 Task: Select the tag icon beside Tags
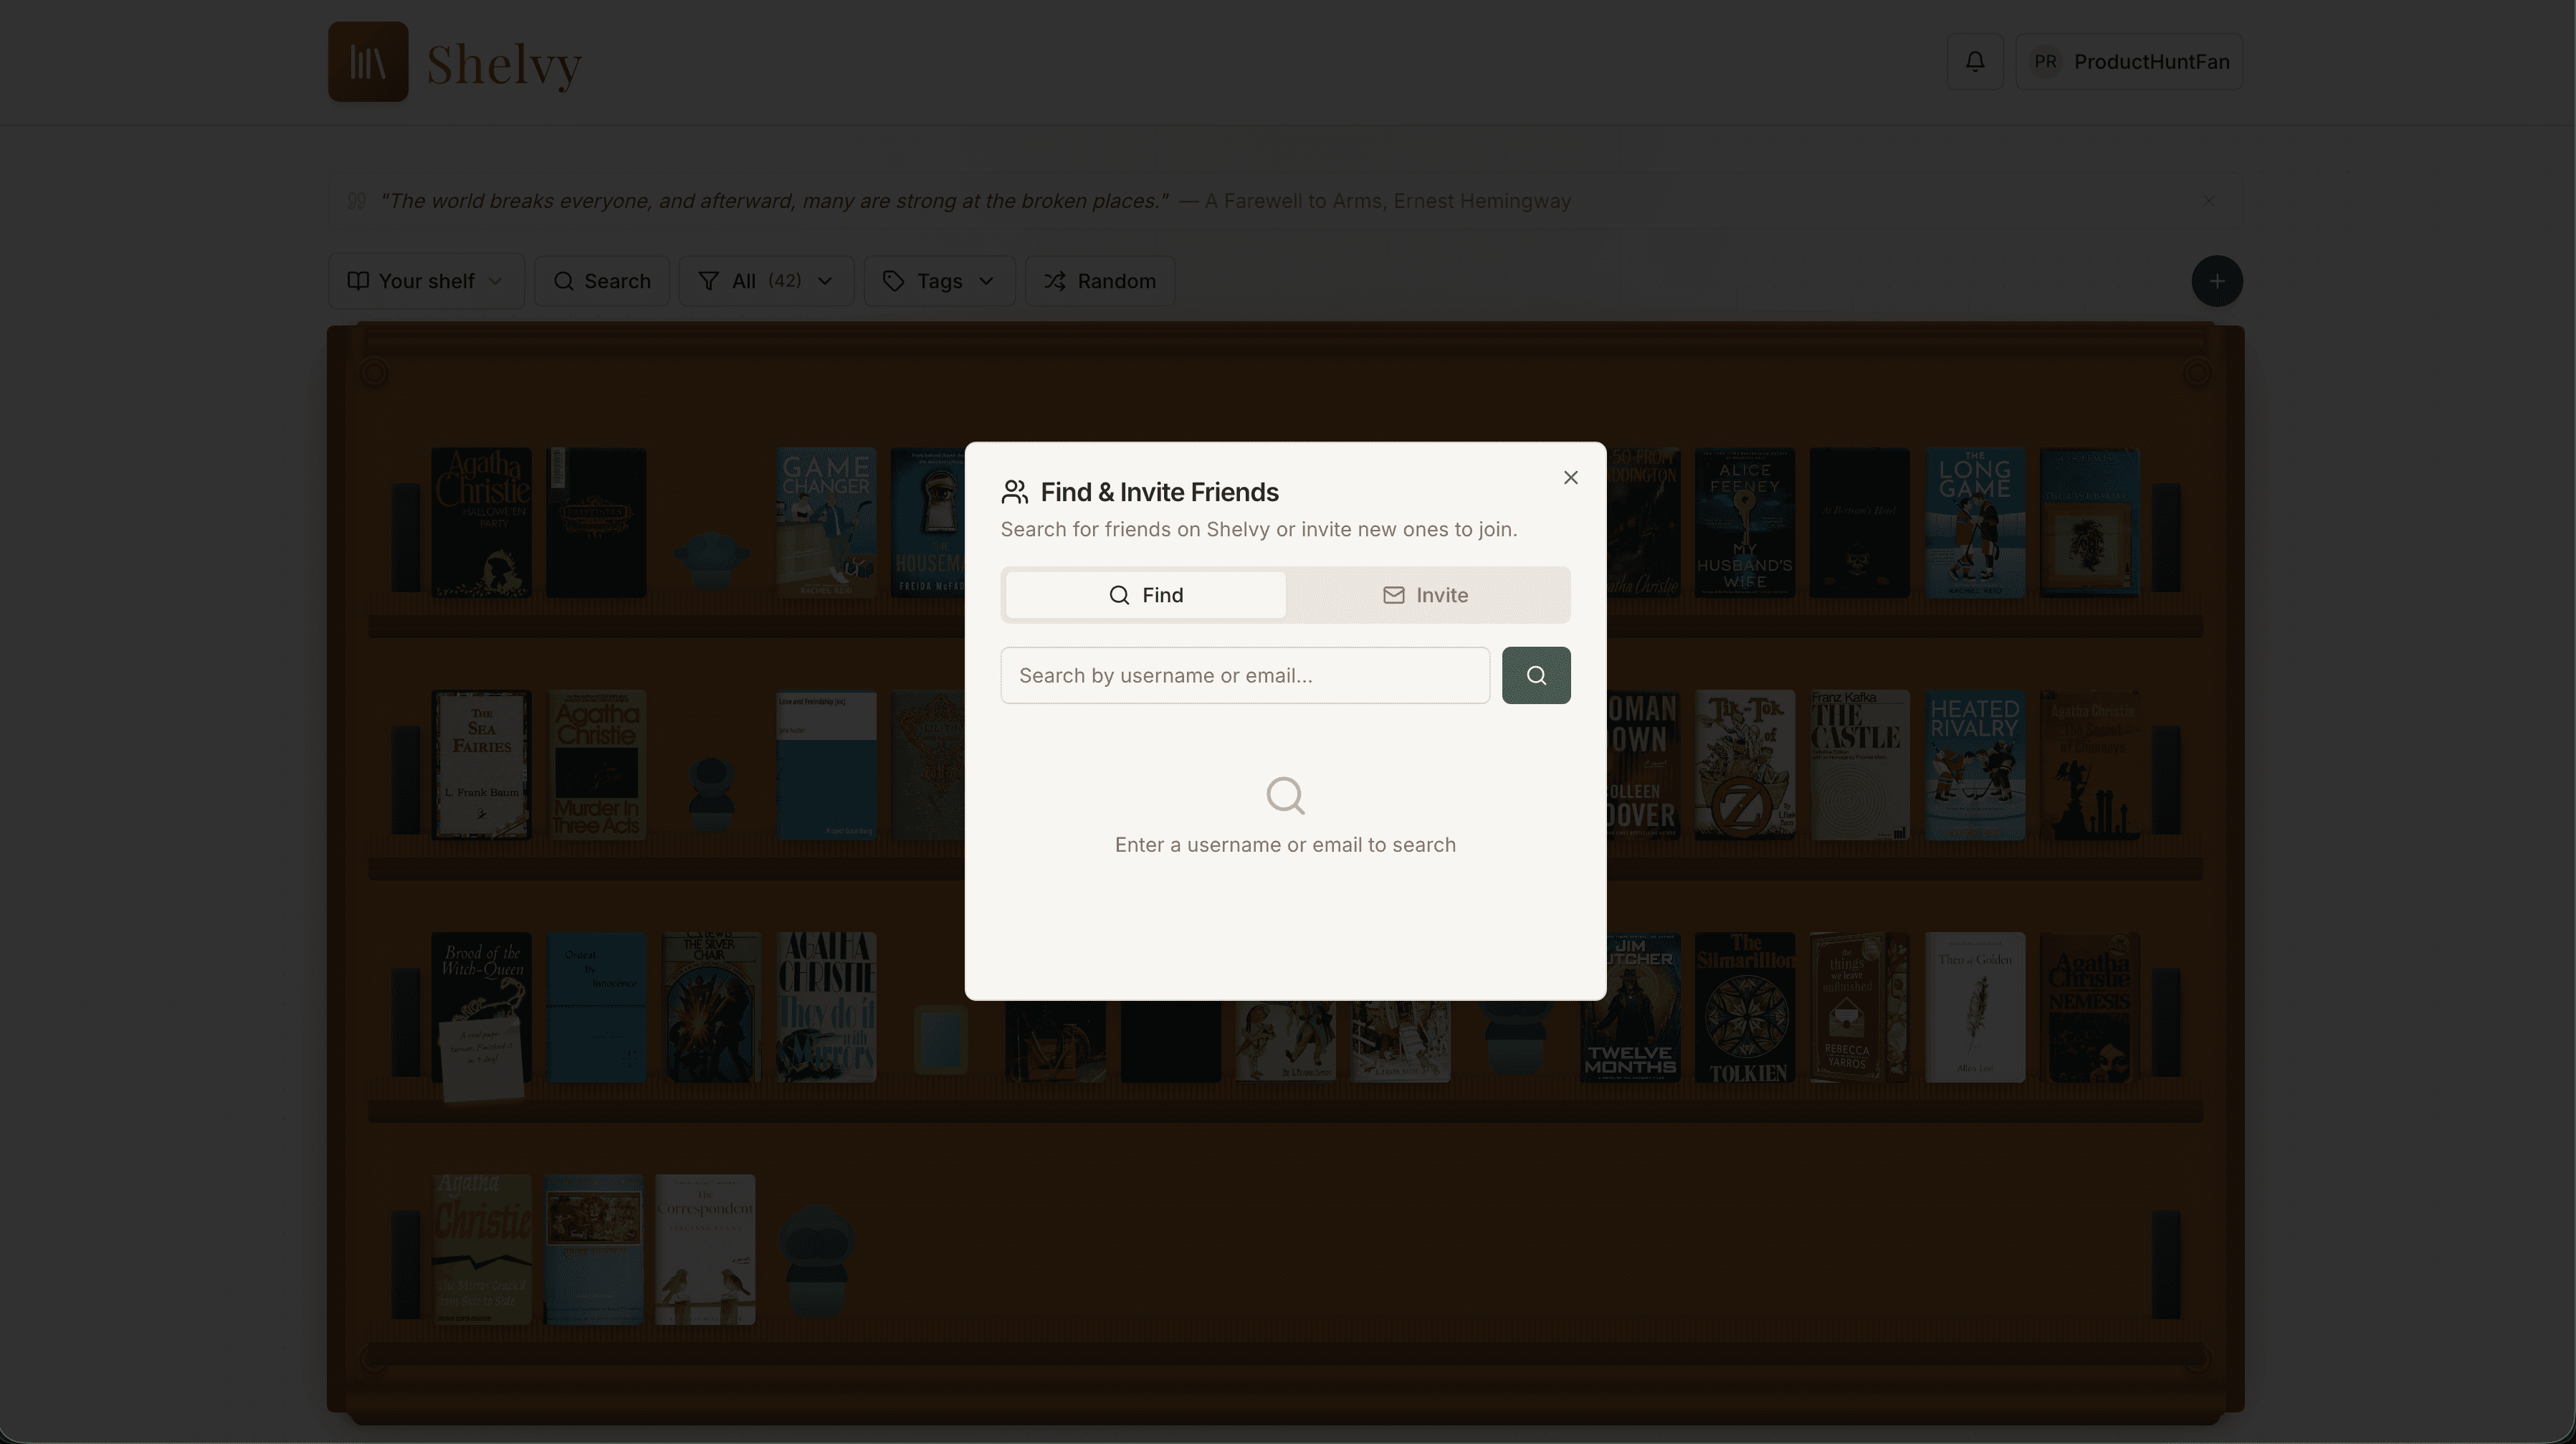(893, 281)
